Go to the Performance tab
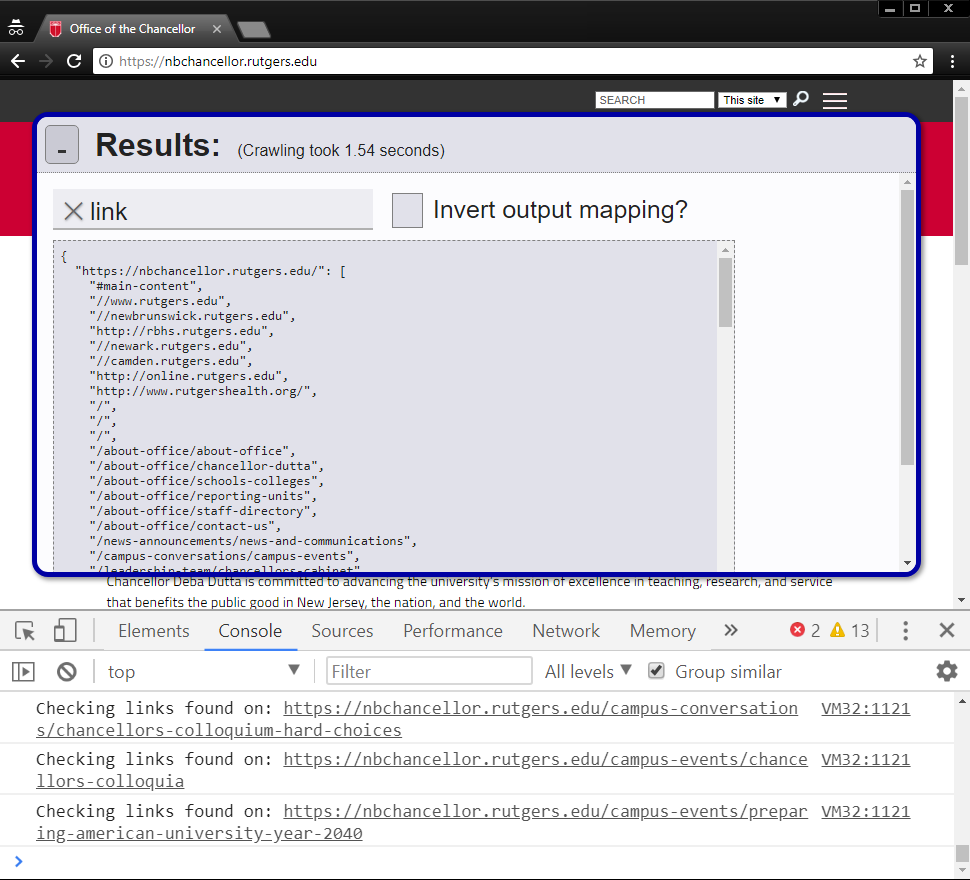 tap(453, 631)
